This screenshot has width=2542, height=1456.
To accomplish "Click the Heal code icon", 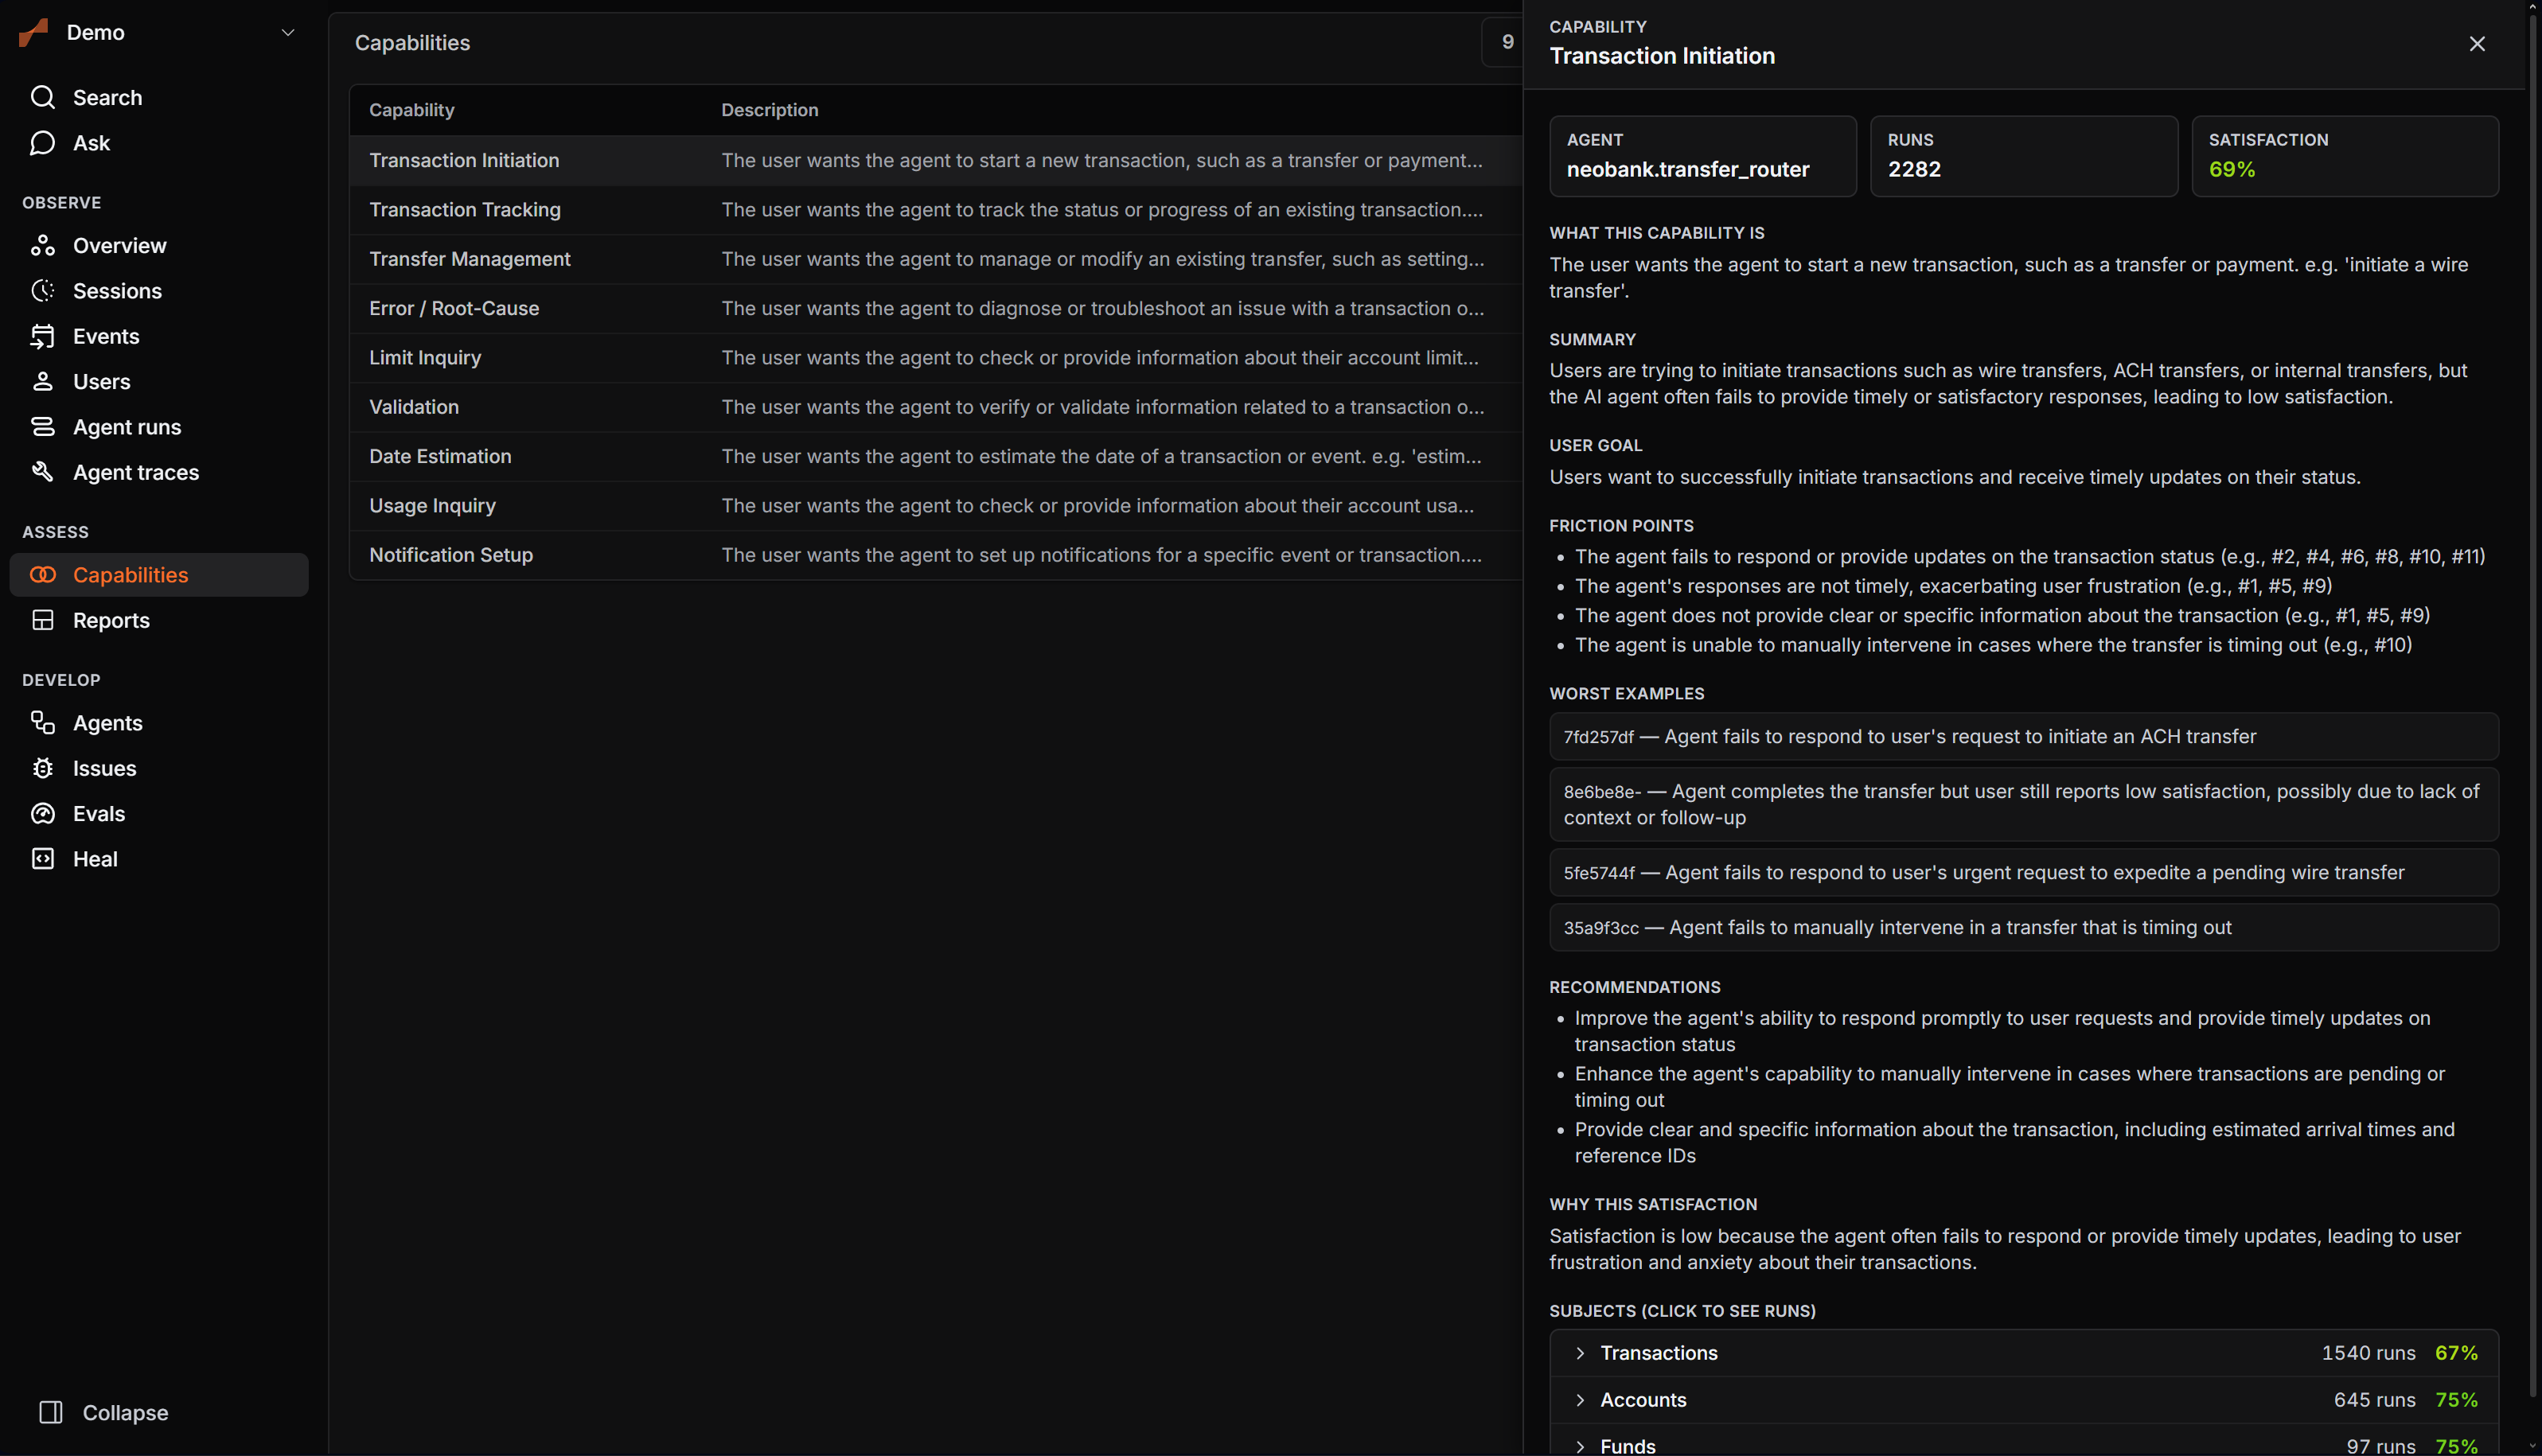I will pos(42,859).
